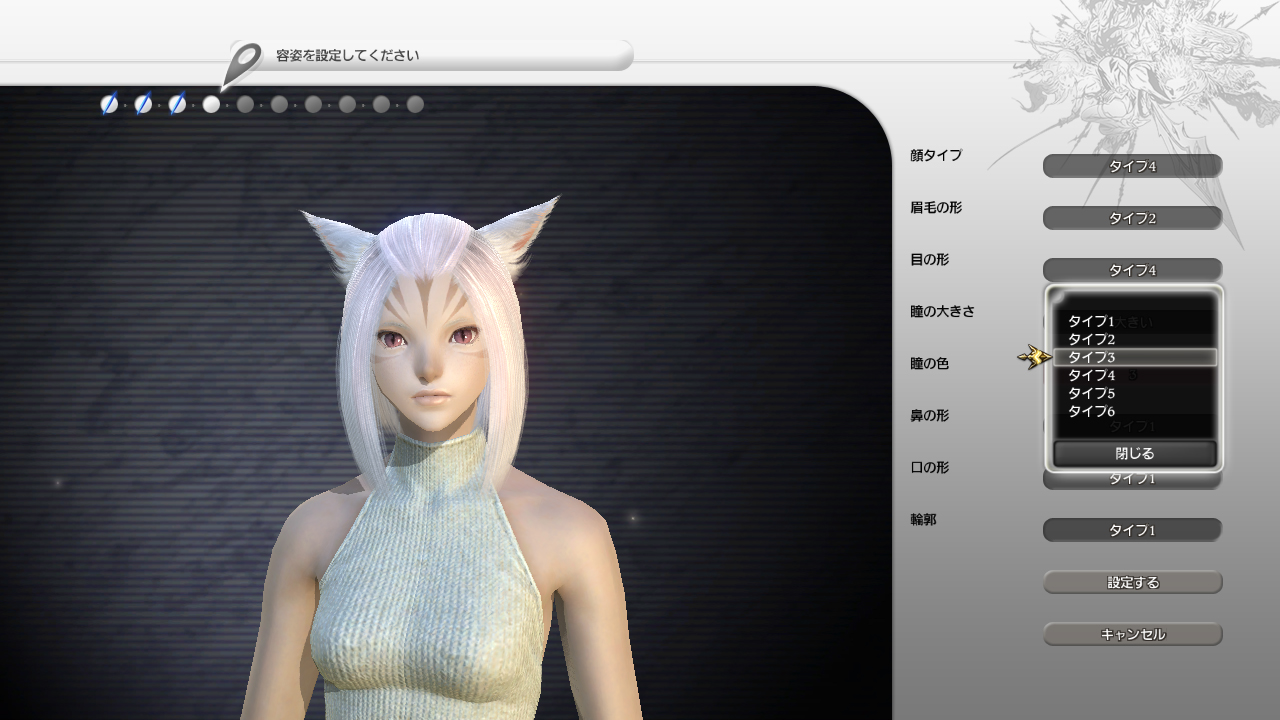Image resolution: width=1280 pixels, height=720 pixels.
Task: Open the 顔タイプ dropdown showing タイプ4
Action: tap(1132, 166)
